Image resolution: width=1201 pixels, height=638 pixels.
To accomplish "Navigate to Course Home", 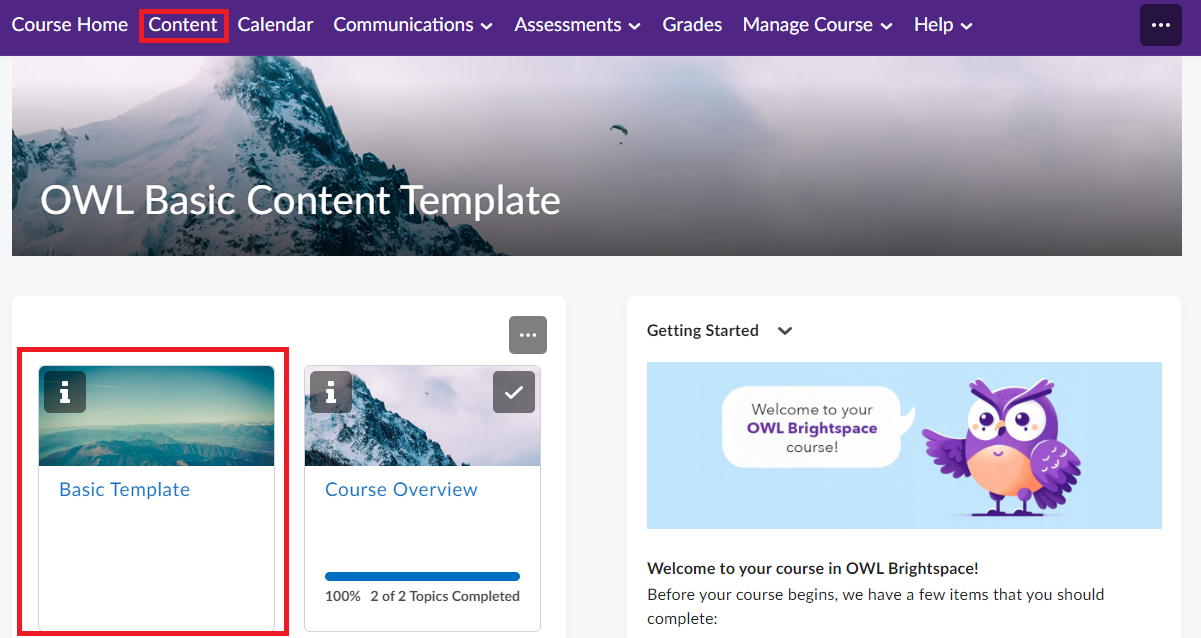I will [x=69, y=24].
